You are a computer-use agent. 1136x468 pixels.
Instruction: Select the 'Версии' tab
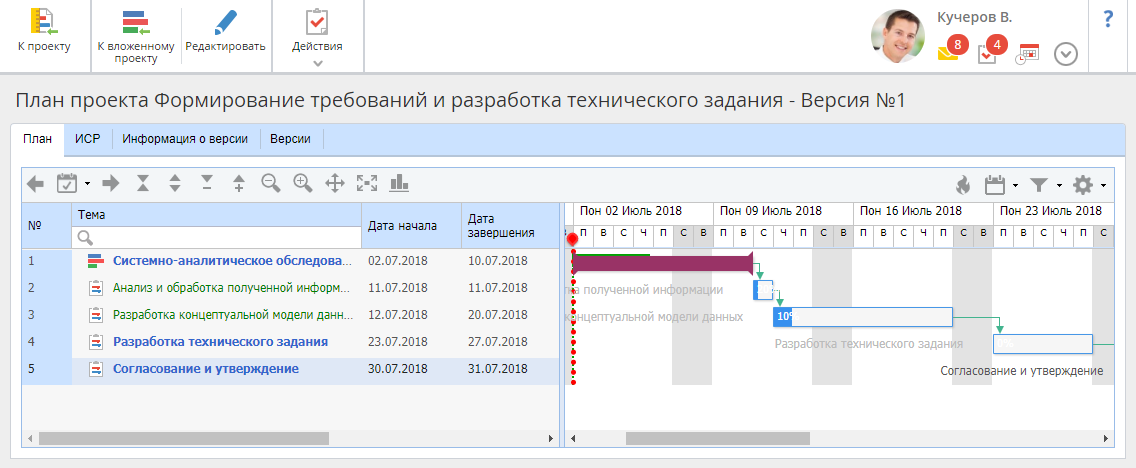tap(290, 139)
